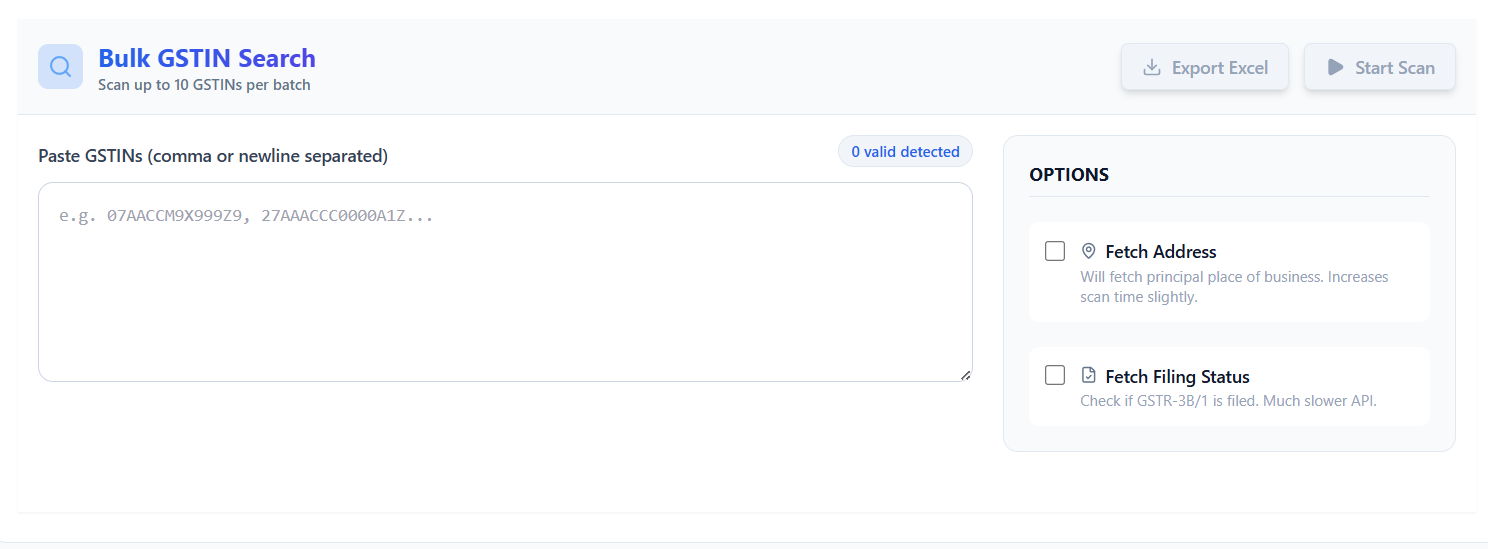Click the "Scan up to 10 GSTINs" subtitle
Viewport: 1488px width, 549px height.
204,85
